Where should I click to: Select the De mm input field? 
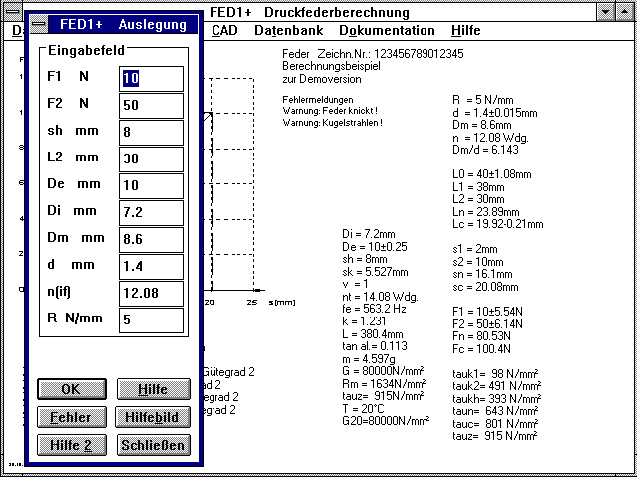(151, 186)
